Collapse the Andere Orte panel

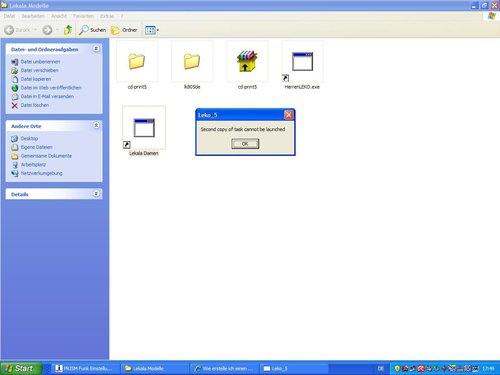96,125
